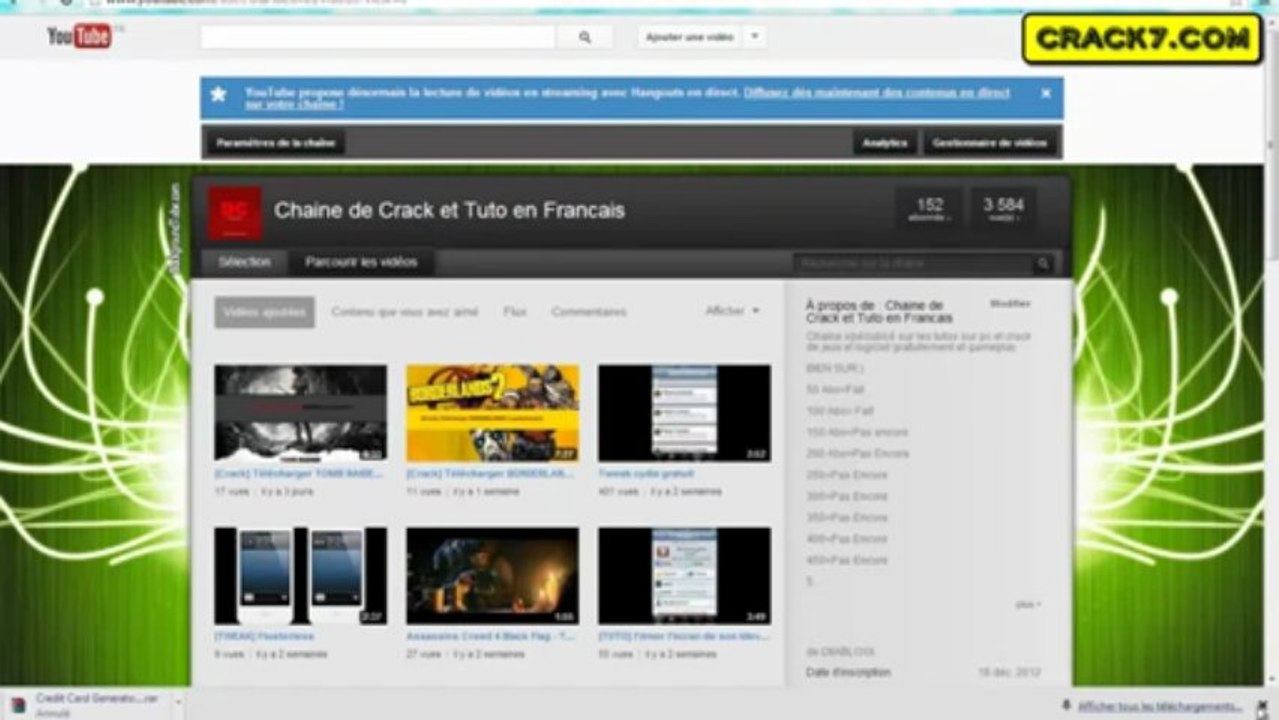Open the Assassins Creed 4 thumbnail

(492, 576)
